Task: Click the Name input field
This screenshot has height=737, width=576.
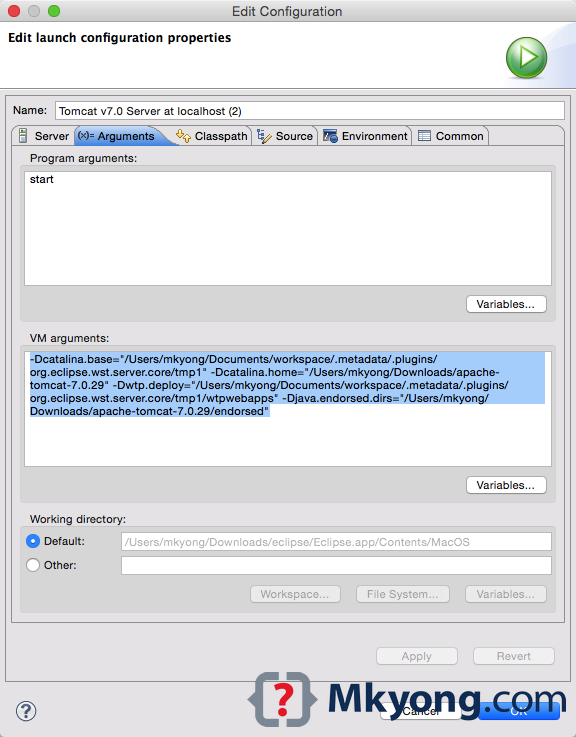Action: pyautogui.click(x=310, y=111)
